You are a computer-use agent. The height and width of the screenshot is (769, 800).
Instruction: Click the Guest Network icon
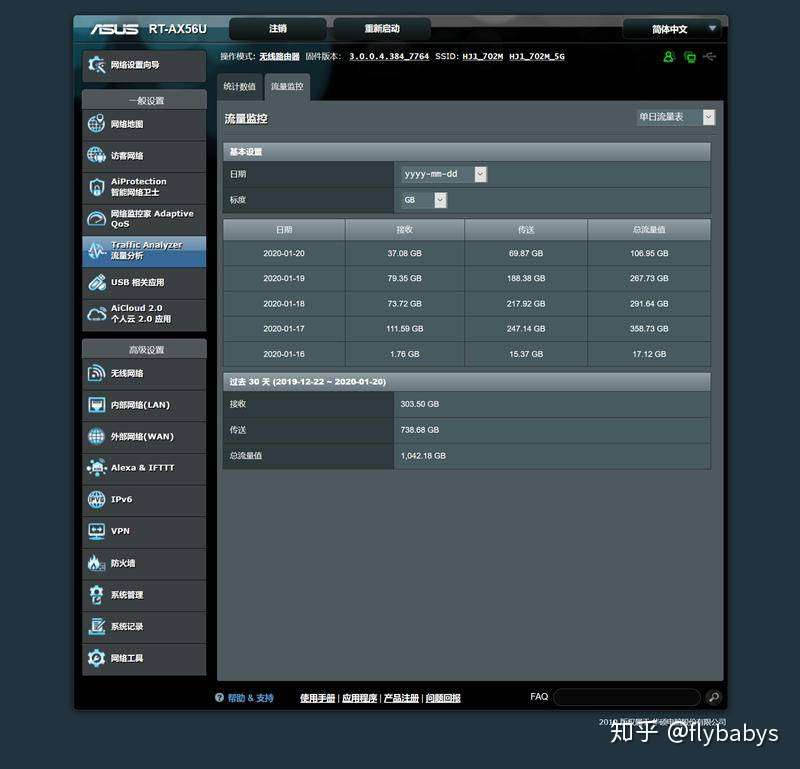96,155
